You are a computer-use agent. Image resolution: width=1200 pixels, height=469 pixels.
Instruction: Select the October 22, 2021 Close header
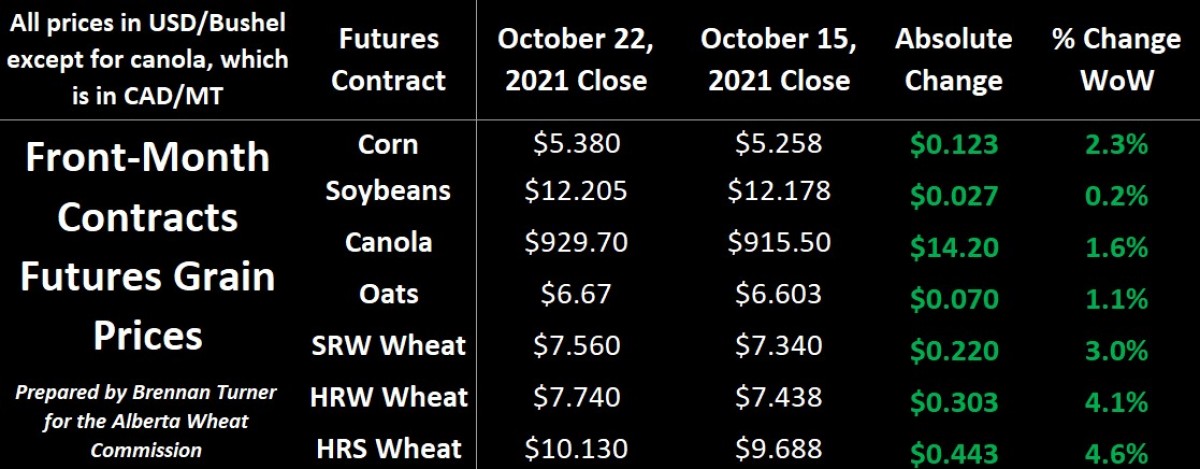tap(576, 59)
